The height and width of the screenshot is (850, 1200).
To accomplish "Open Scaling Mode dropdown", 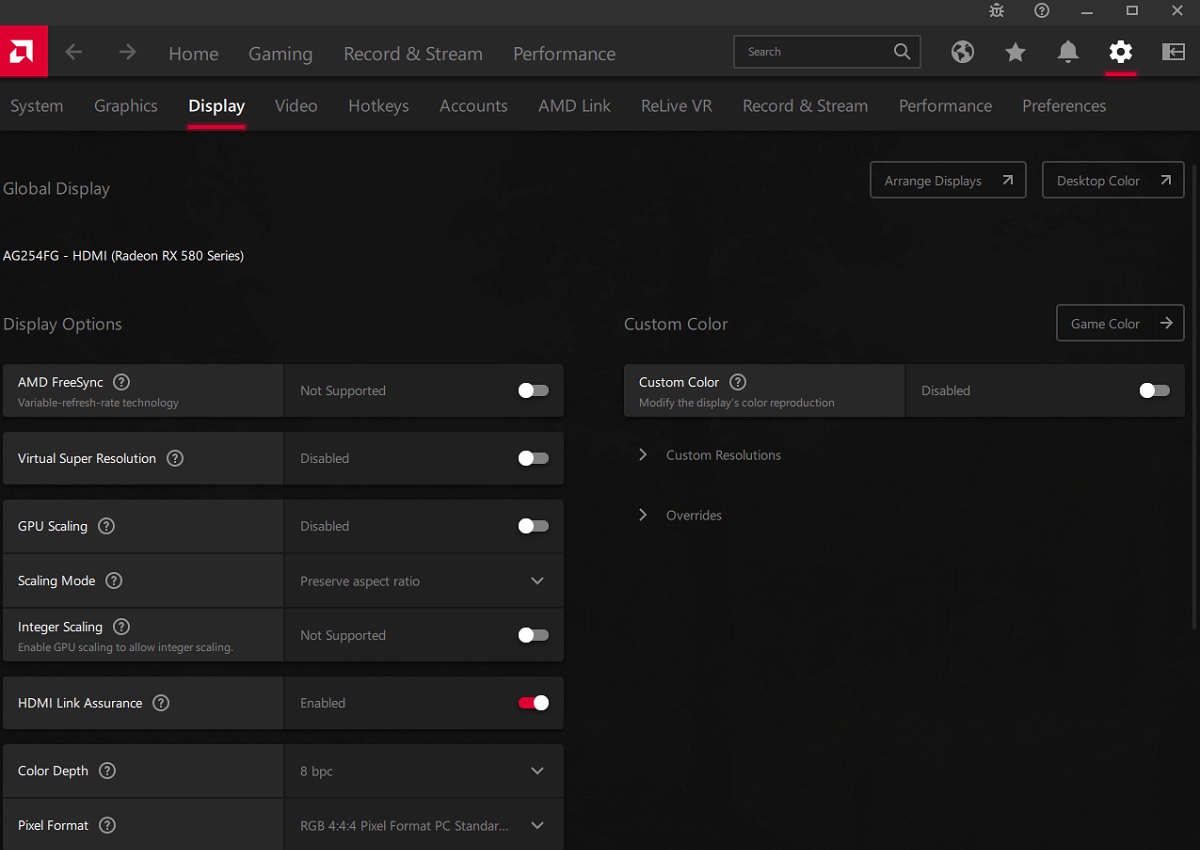I will [424, 581].
